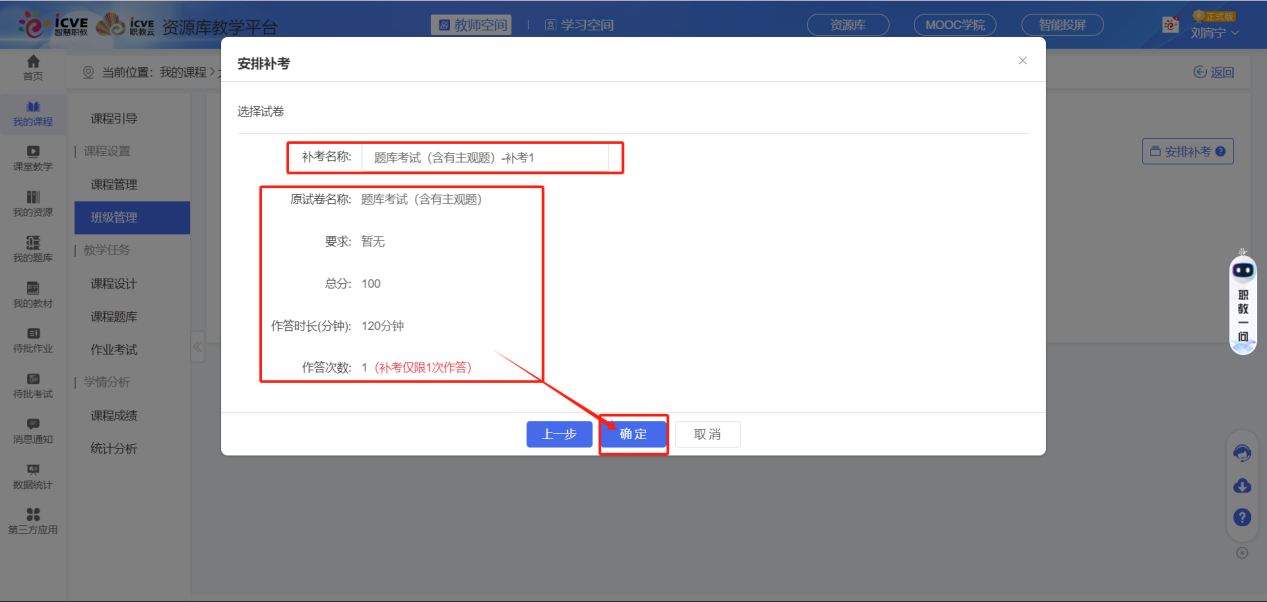This screenshot has height=602, width=1267.
Task: Click the 补考名称 input field
Action: 485,157
